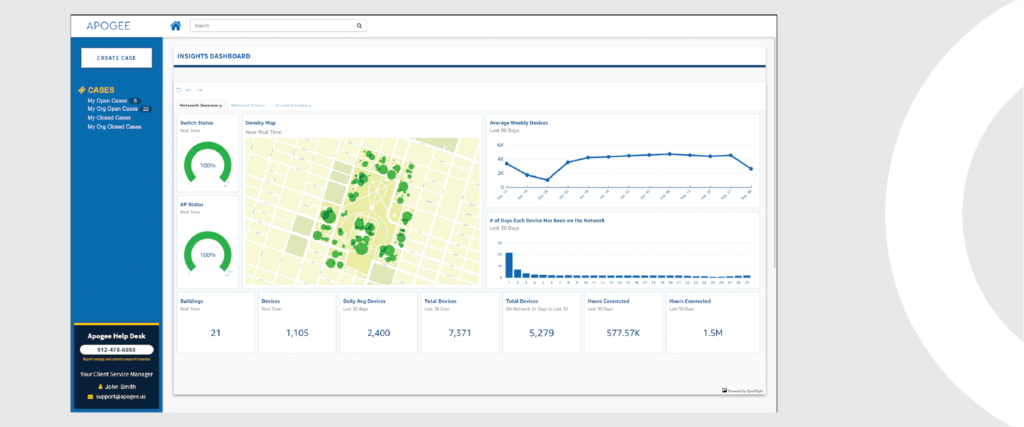This screenshot has height=427, width=1024.
Task: Click the search magnifier icon
Action: [359, 25]
